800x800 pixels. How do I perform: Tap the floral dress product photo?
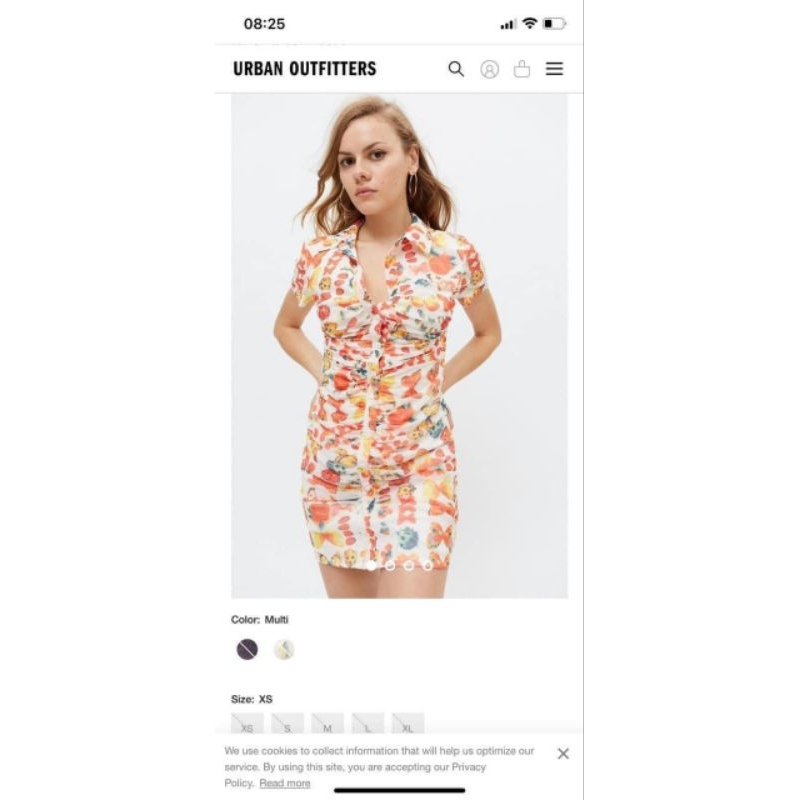[399, 345]
